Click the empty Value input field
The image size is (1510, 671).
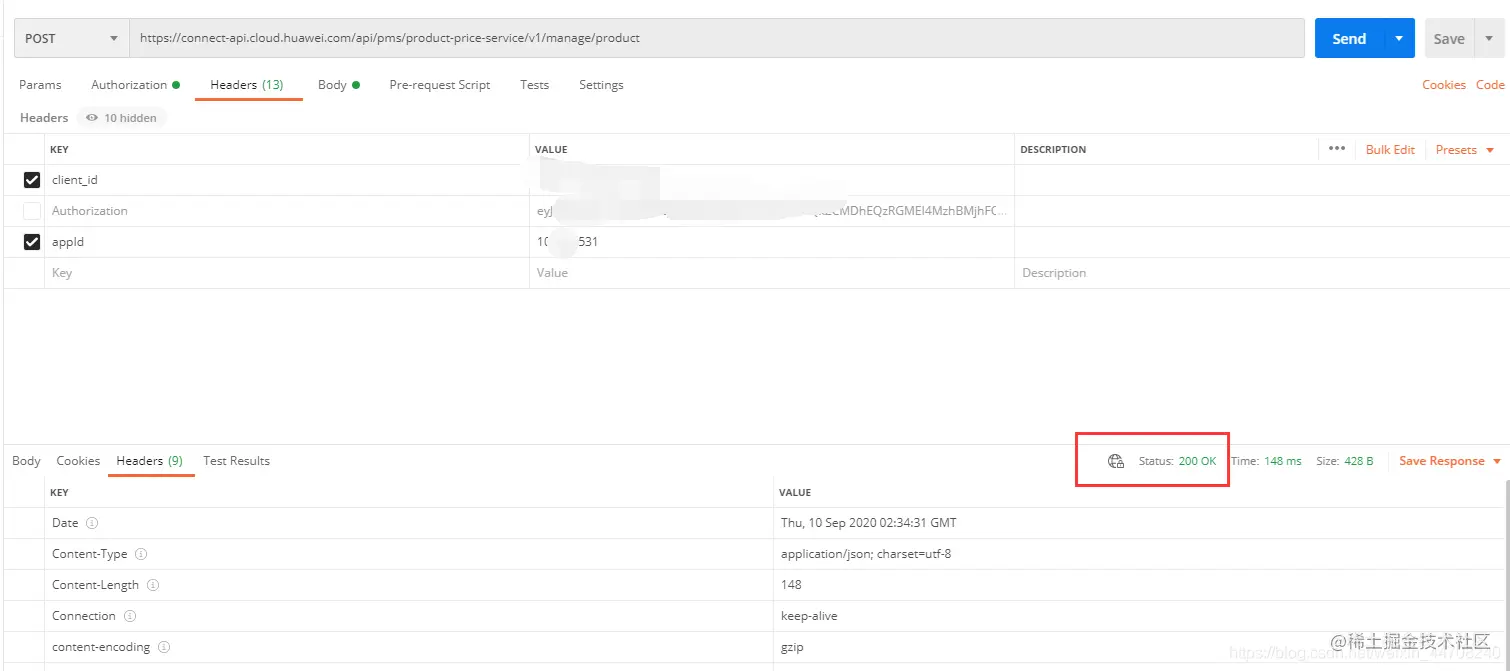click(772, 273)
